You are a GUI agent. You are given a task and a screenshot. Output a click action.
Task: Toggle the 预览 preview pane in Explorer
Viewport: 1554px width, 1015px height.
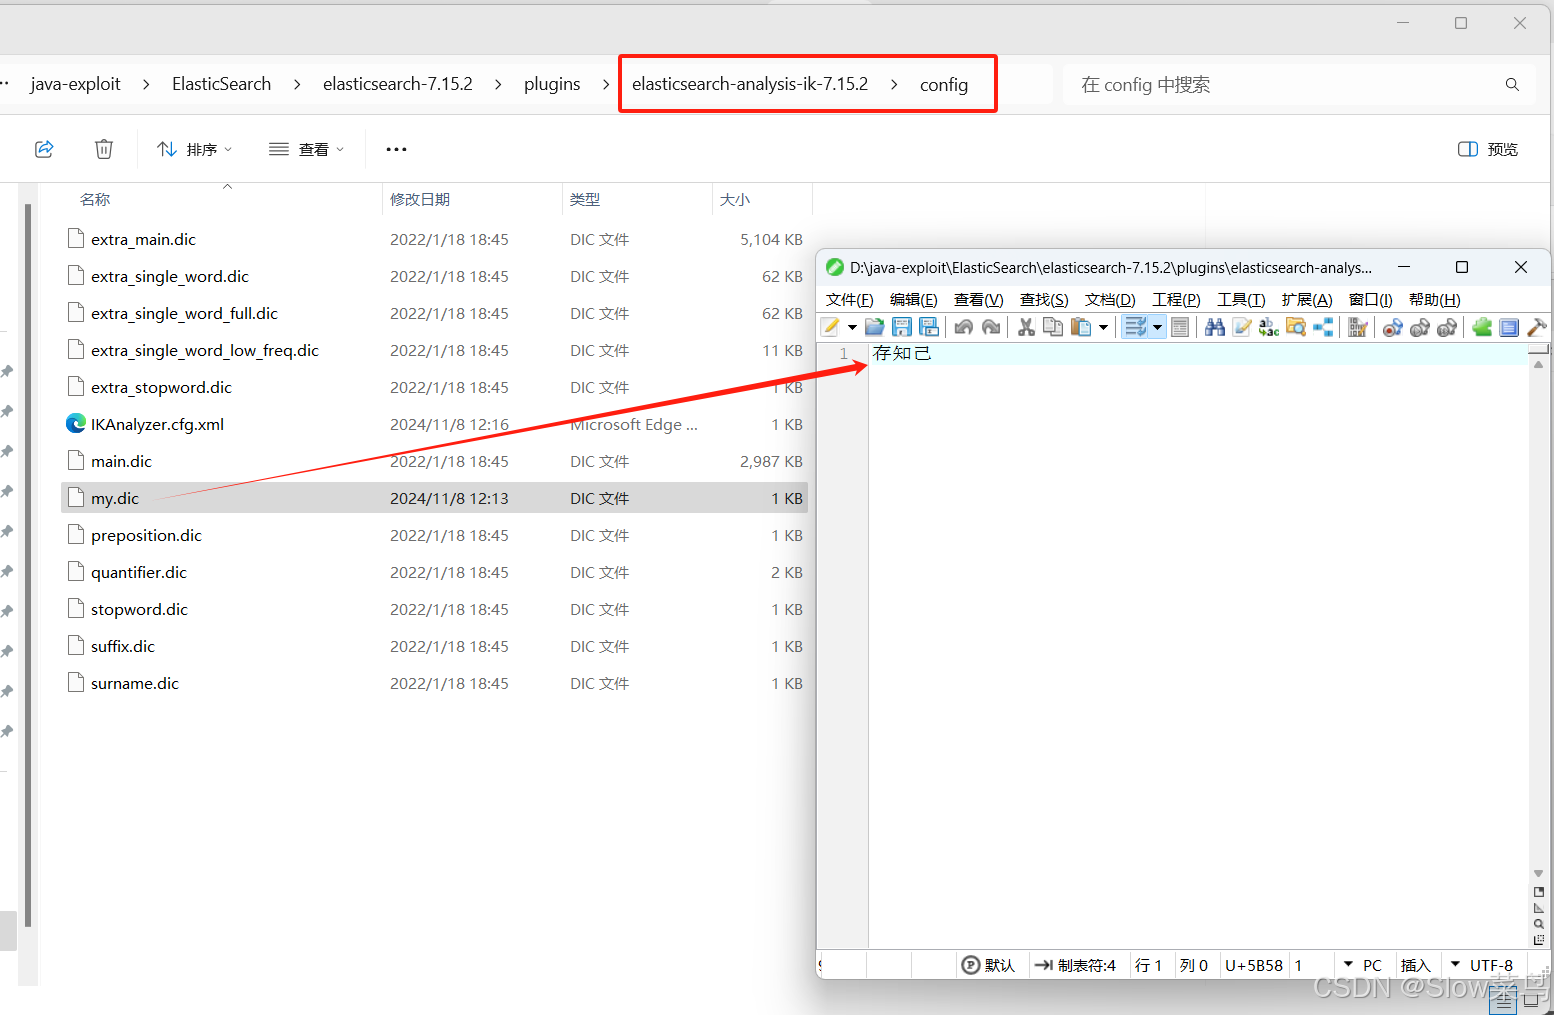1488,149
